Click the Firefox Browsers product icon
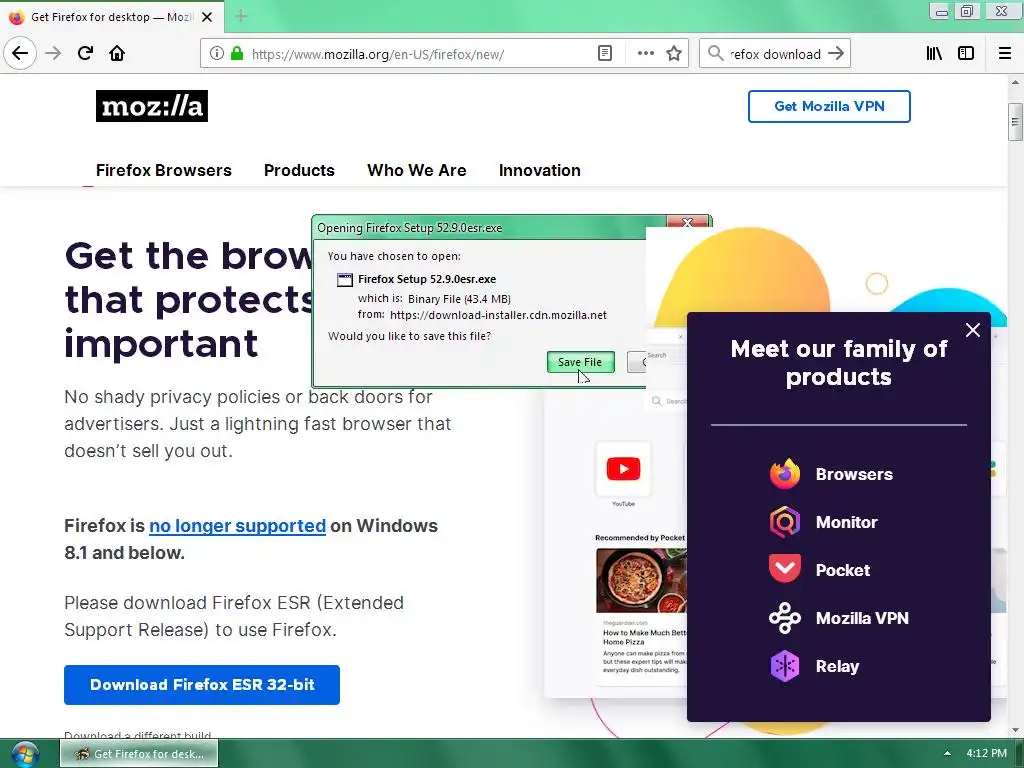This screenshot has width=1024, height=768. [x=784, y=474]
